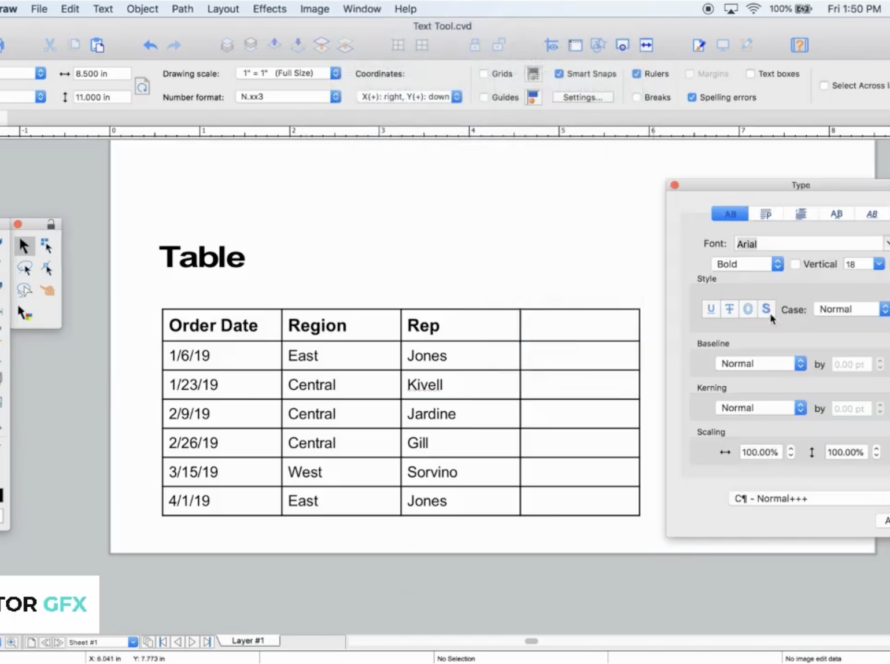The height and width of the screenshot is (664, 890).
Task: Click the guides color icon next to Guides
Action: pyautogui.click(x=533, y=98)
